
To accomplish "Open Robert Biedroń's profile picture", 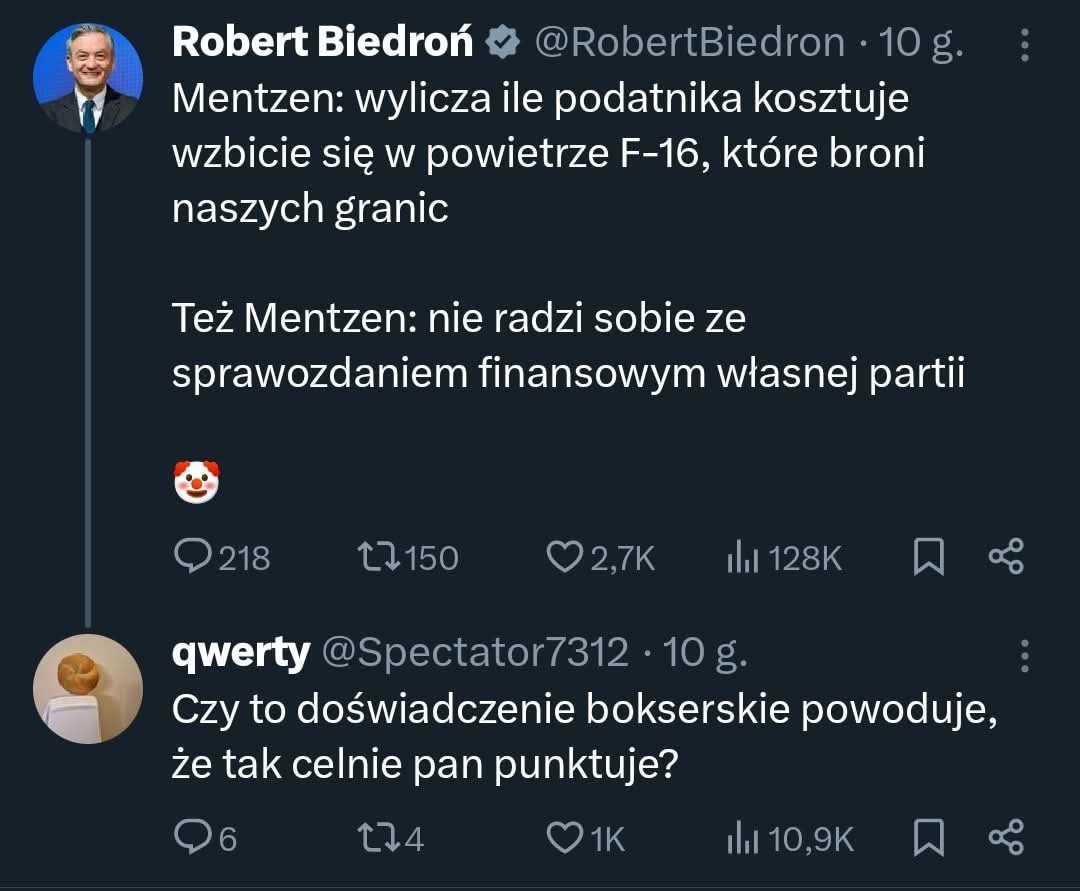I will (x=88, y=75).
